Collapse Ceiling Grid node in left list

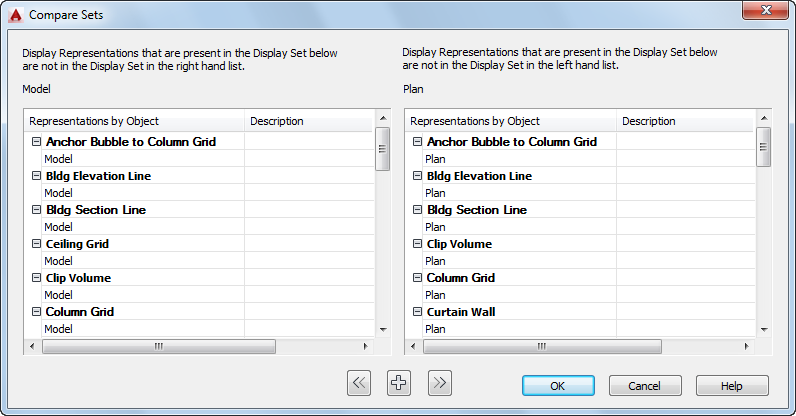point(36,244)
